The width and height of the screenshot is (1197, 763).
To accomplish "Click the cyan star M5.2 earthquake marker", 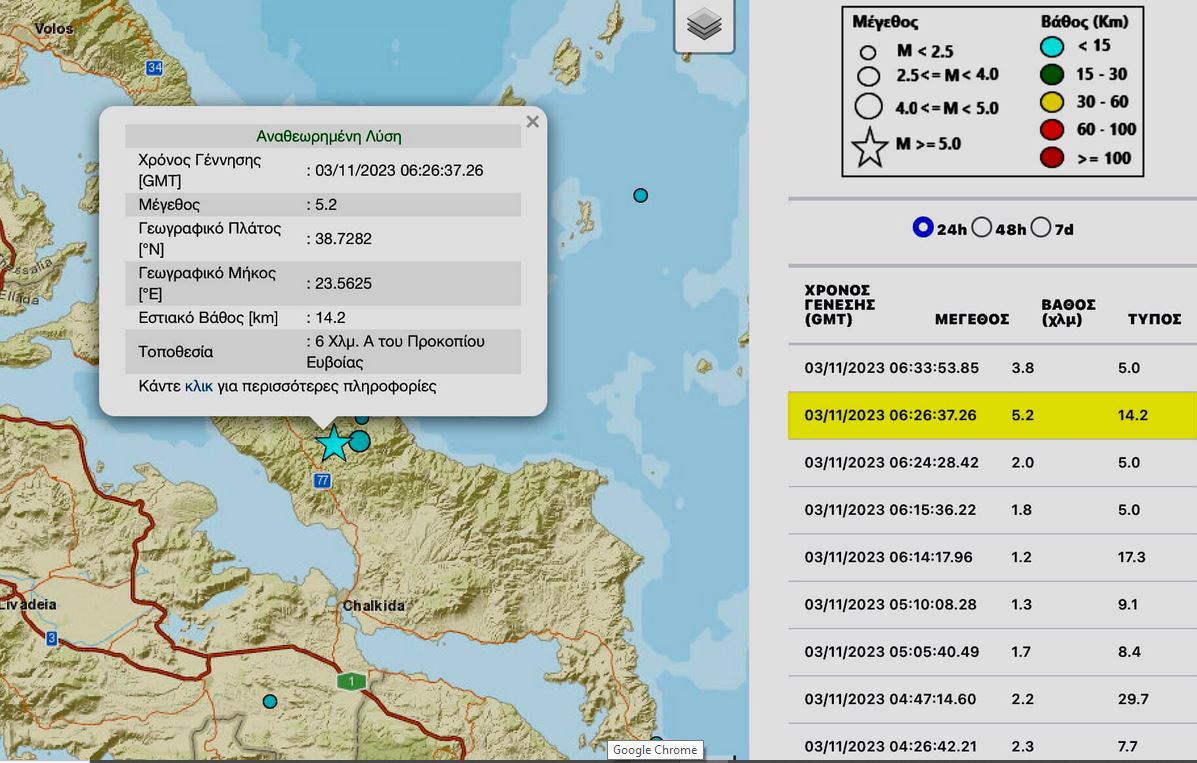I will pyautogui.click(x=332, y=442).
